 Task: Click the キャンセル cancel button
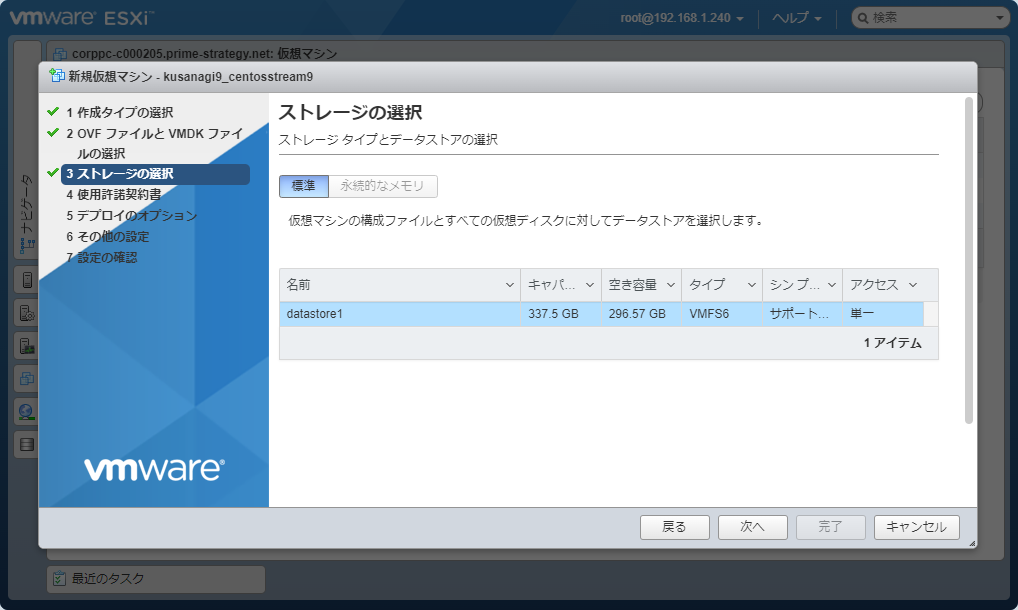pos(917,527)
